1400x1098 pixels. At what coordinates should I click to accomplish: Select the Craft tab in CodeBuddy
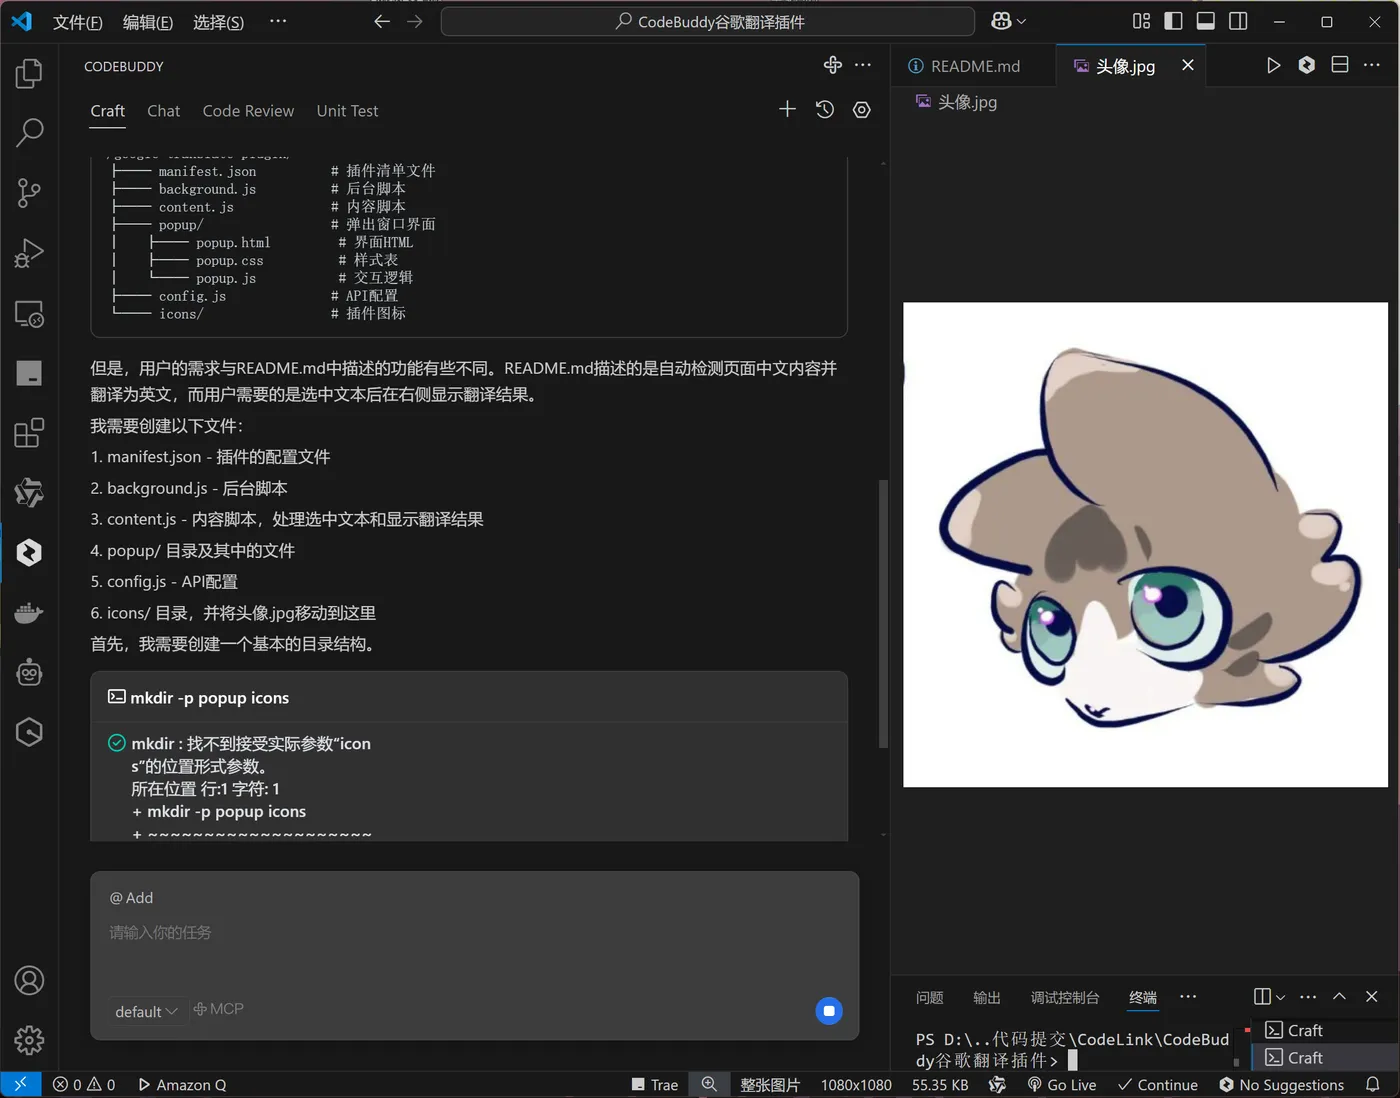(108, 111)
